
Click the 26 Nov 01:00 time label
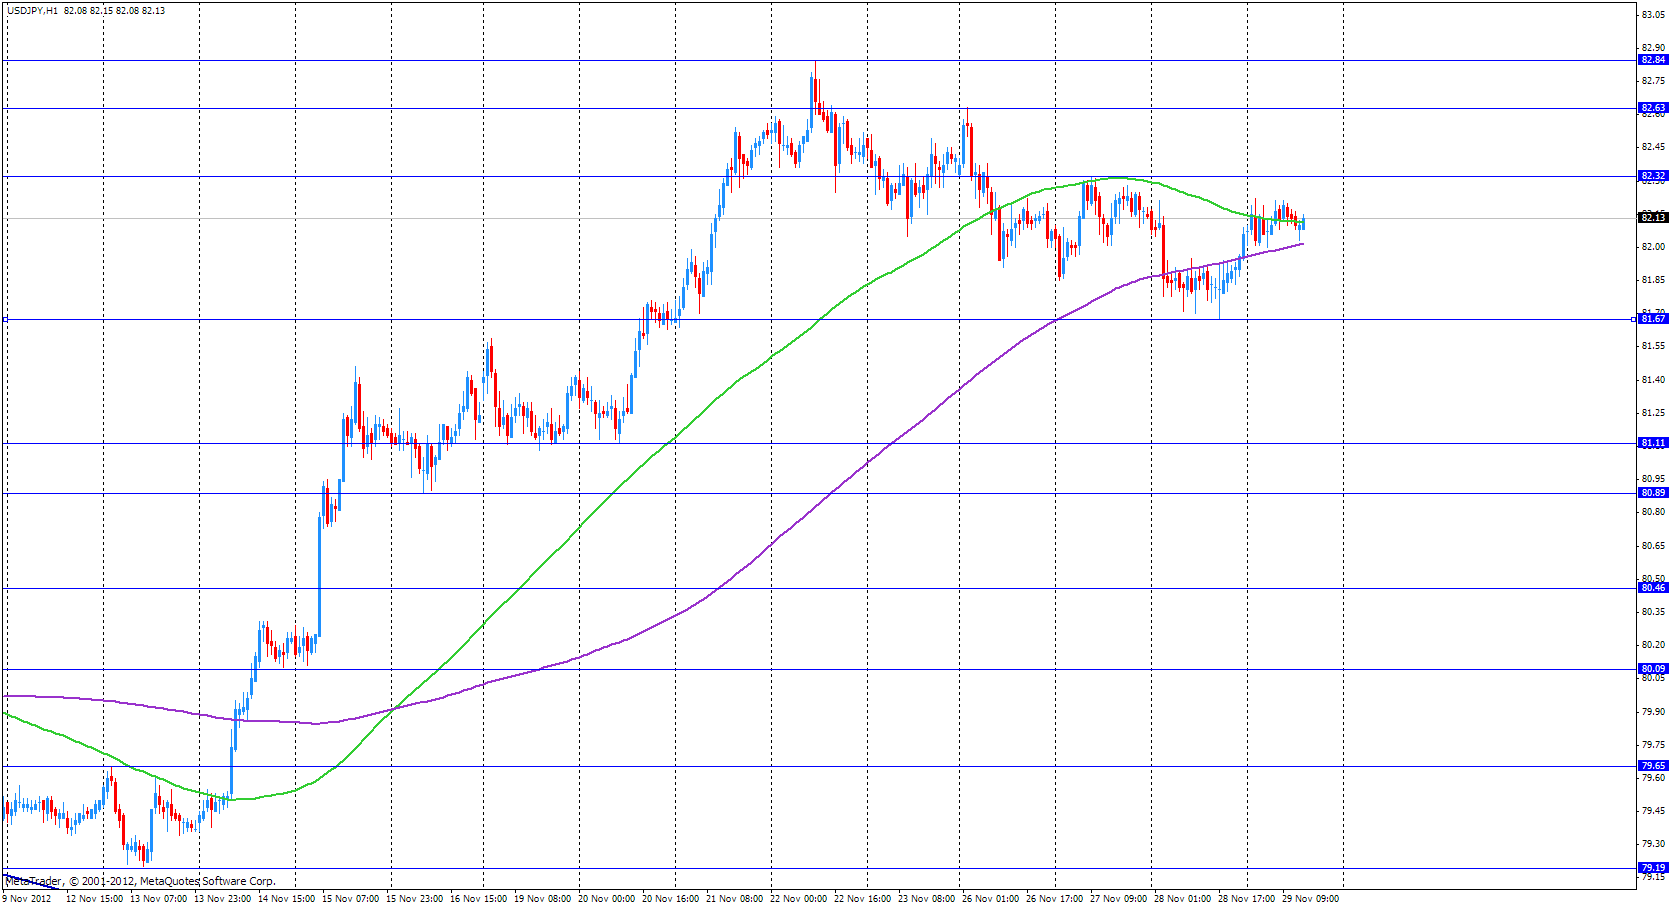point(991,898)
